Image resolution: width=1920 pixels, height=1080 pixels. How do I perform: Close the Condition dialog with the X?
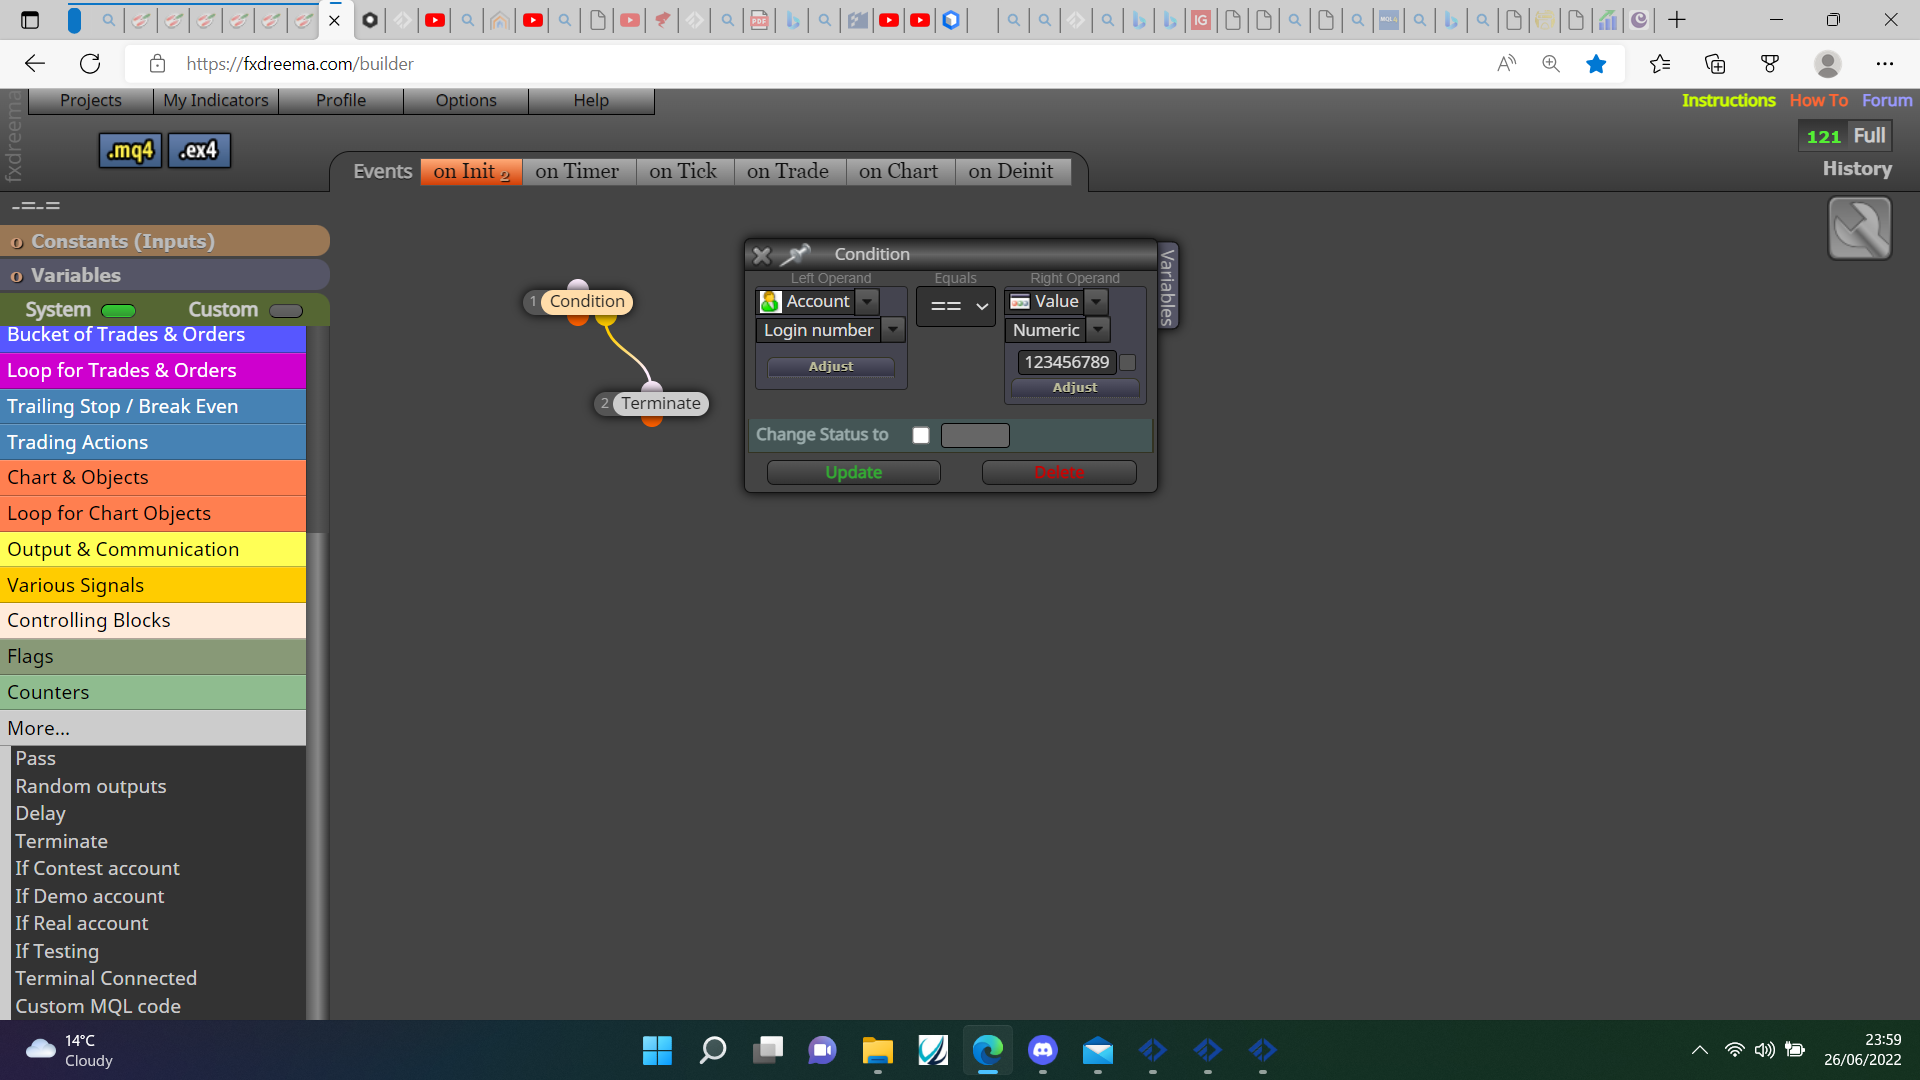click(761, 255)
